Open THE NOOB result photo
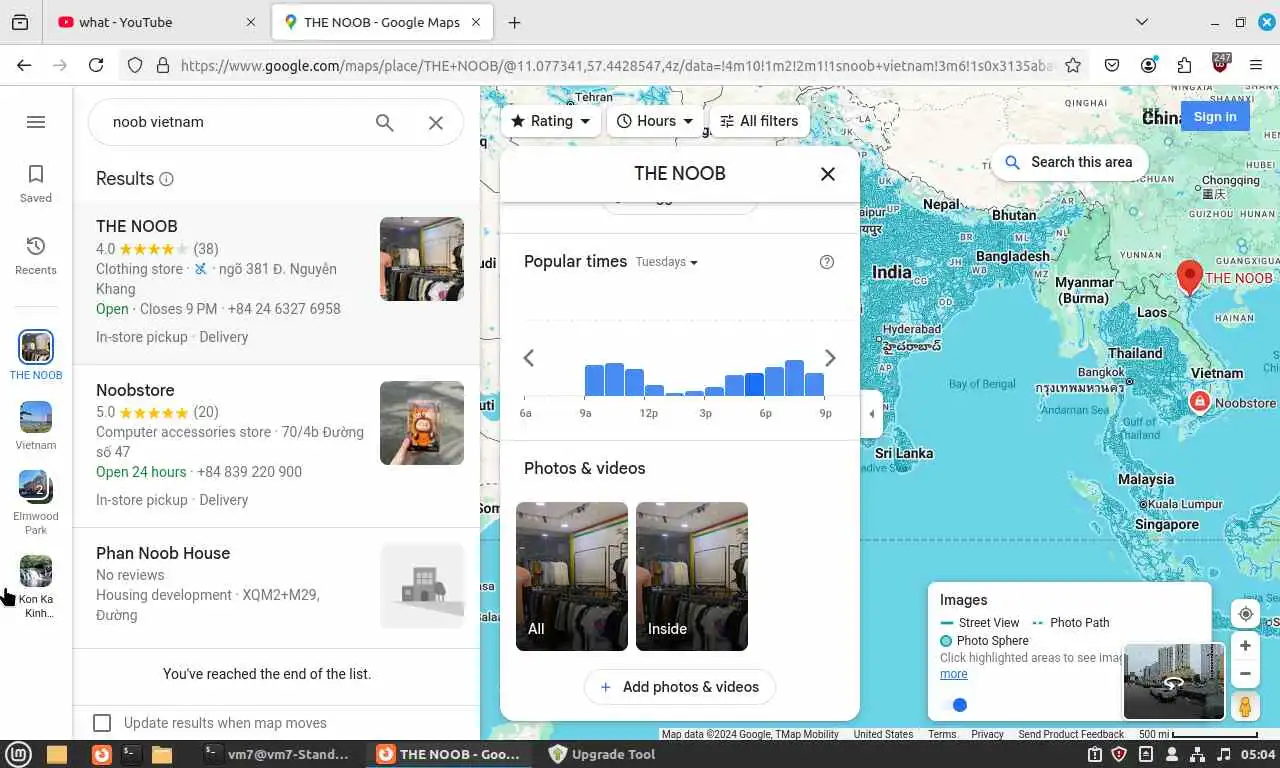This screenshot has width=1280, height=768. [x=422, y=259]
